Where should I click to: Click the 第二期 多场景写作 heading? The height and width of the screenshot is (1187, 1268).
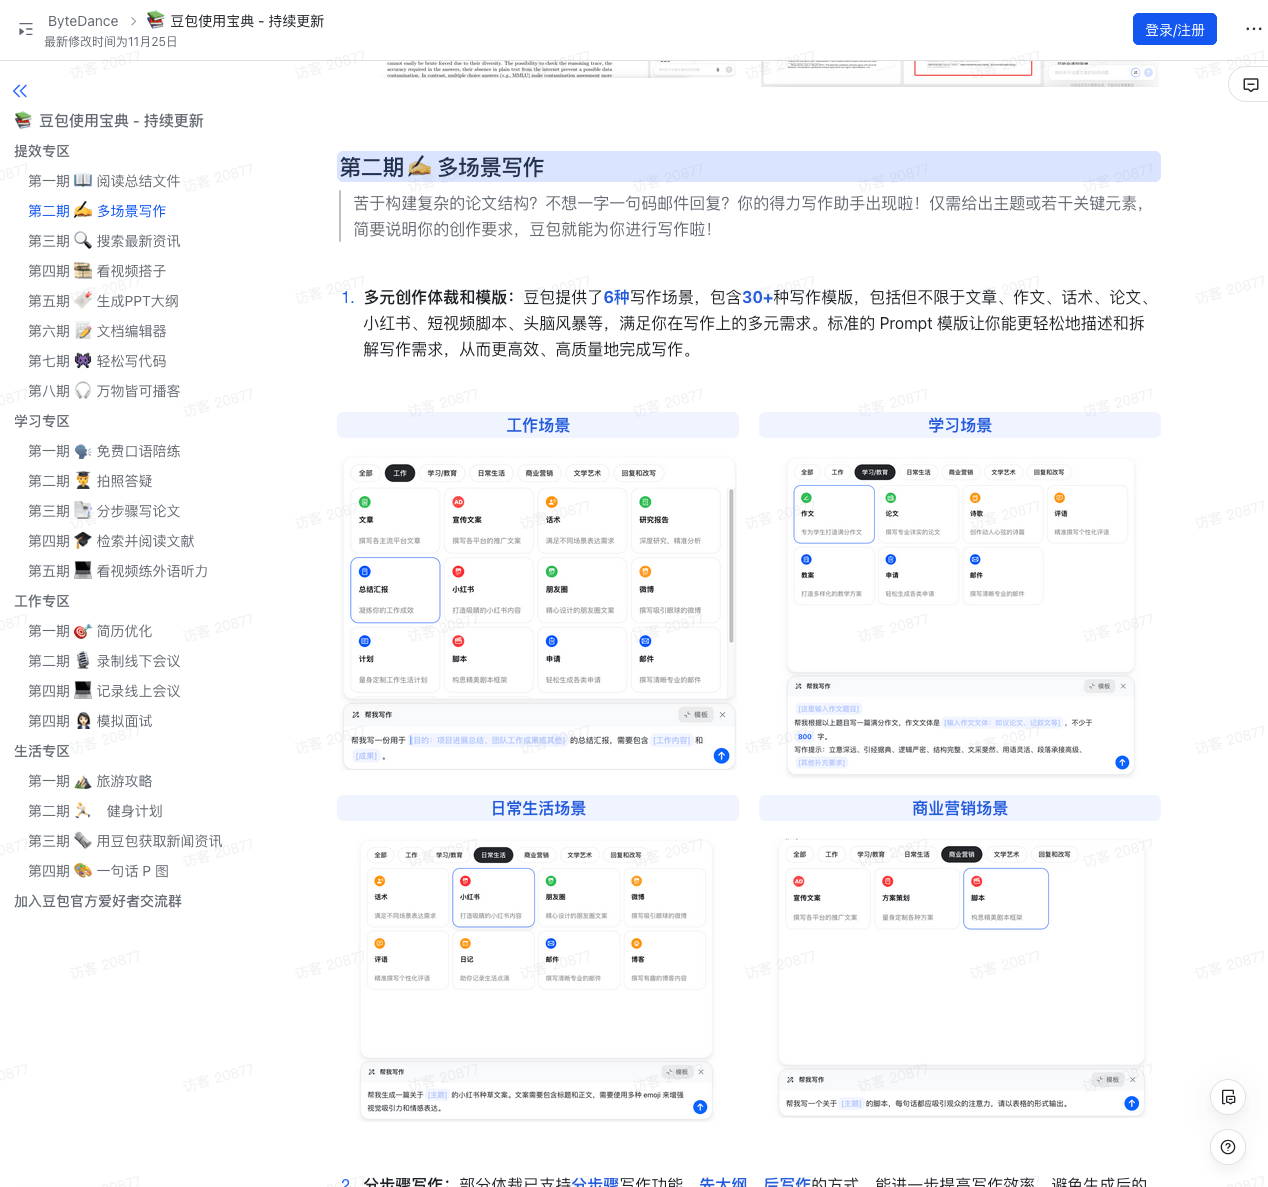click(441, 167)
